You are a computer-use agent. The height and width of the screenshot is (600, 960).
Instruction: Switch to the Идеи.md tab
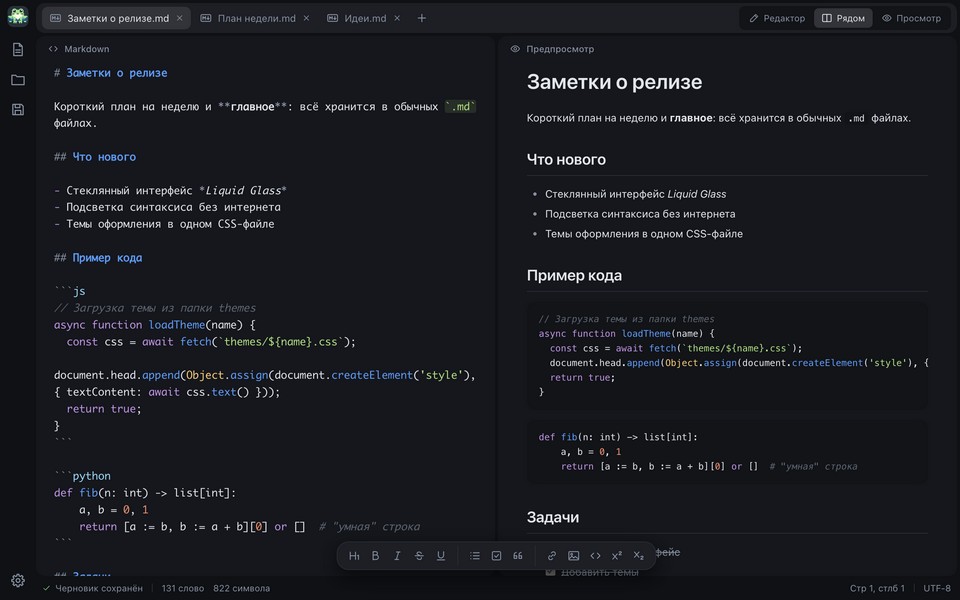[x=365, y=18]
